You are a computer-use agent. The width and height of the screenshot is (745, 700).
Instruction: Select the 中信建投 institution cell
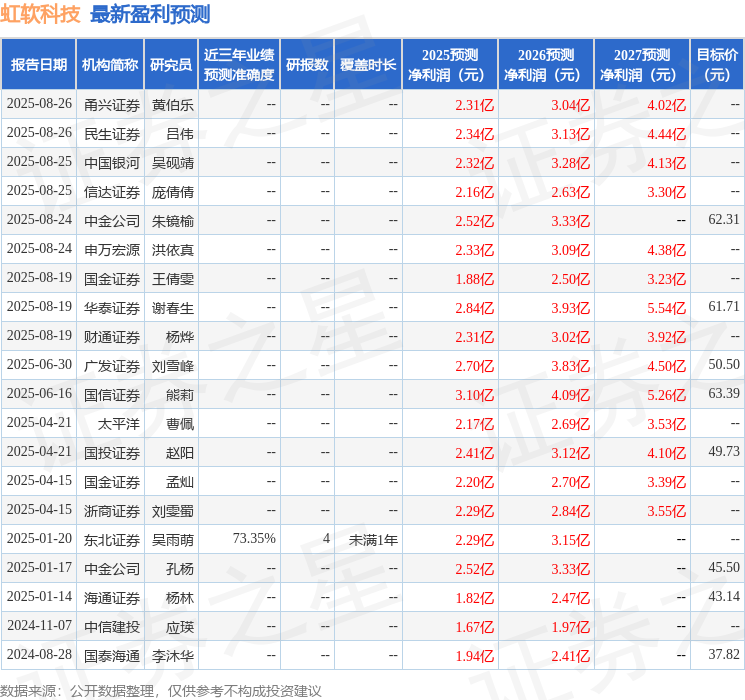112,627
